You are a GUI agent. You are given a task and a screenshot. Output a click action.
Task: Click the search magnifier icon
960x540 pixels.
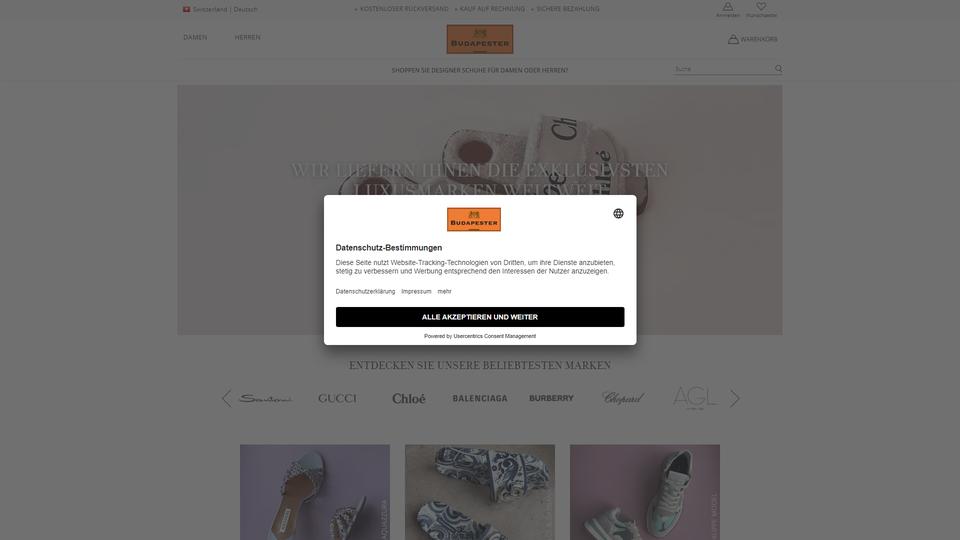pyautogui.click(x=778, y=69)
